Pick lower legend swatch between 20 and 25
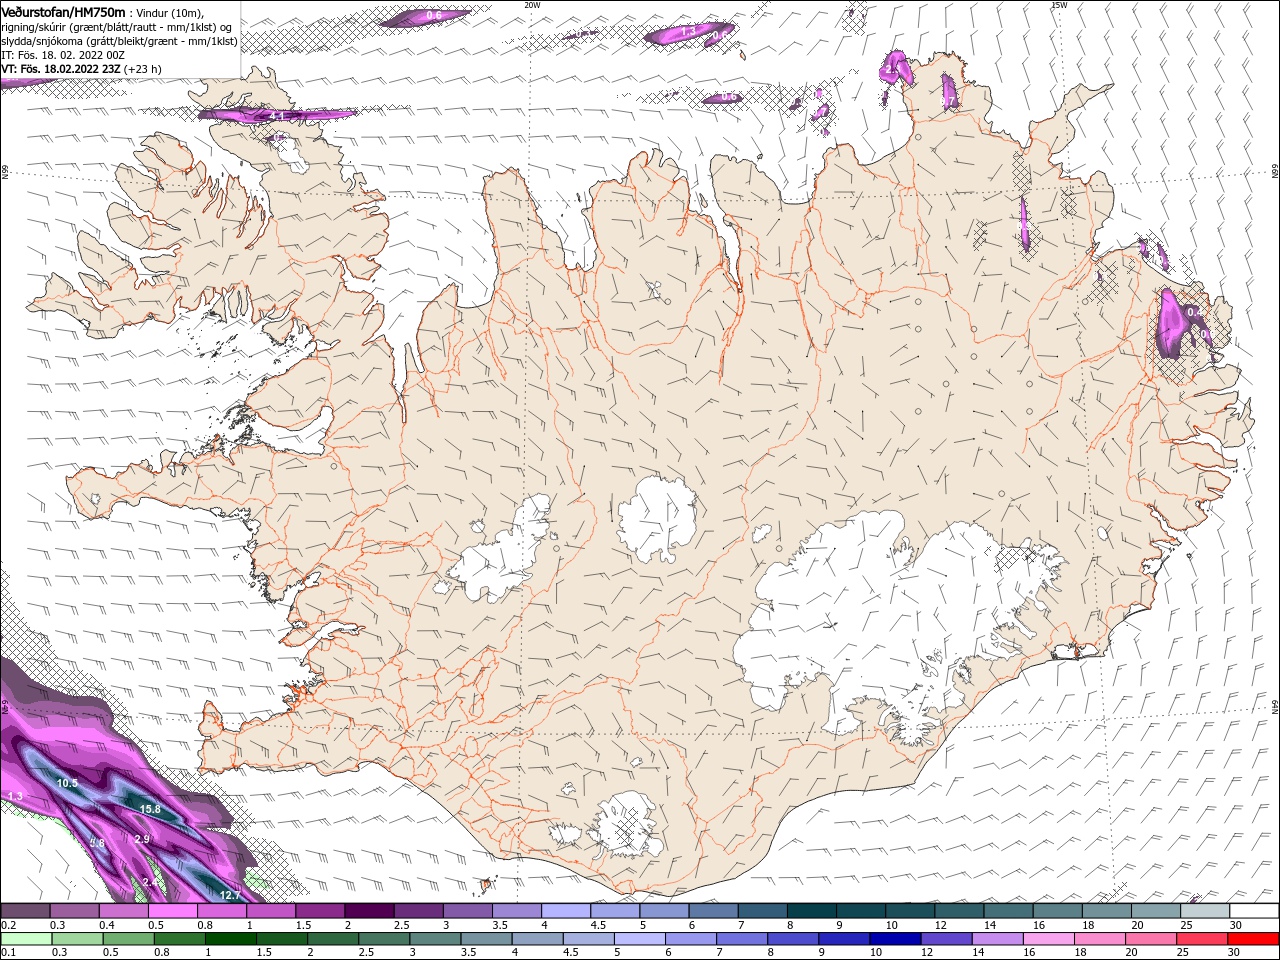 coord(1150,939)
